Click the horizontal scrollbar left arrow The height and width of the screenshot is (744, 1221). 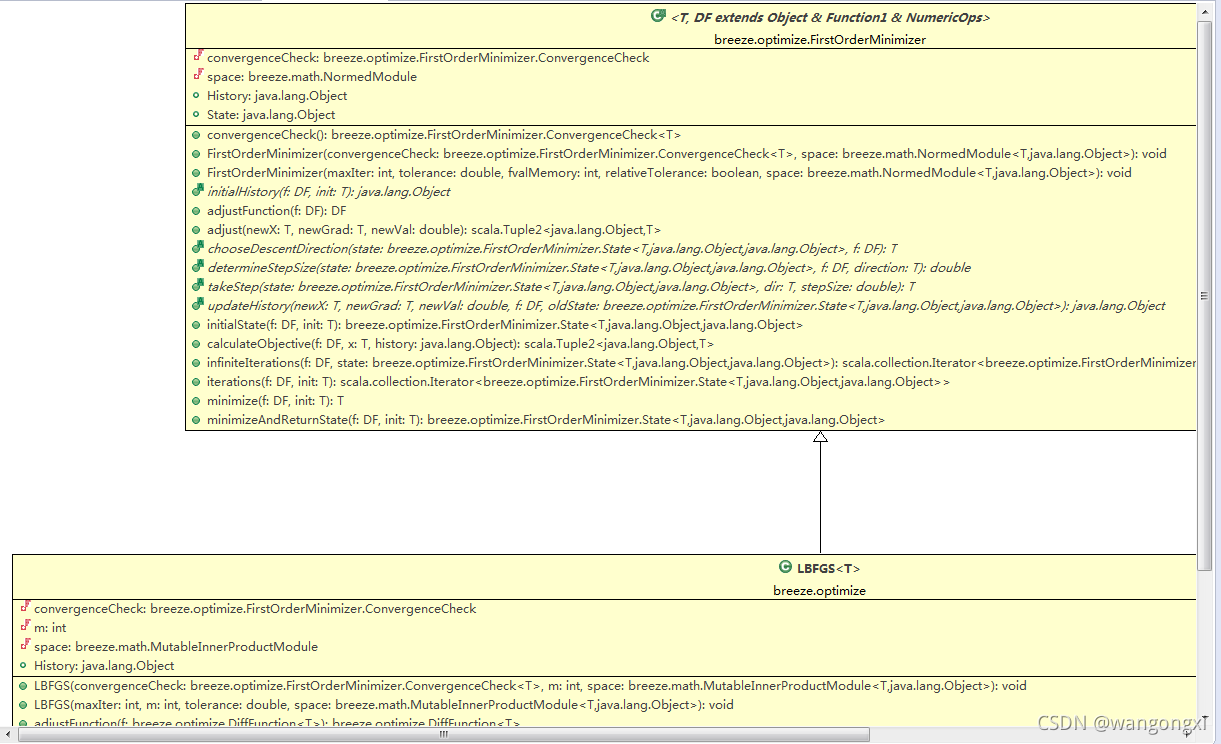tap(8, 735)
